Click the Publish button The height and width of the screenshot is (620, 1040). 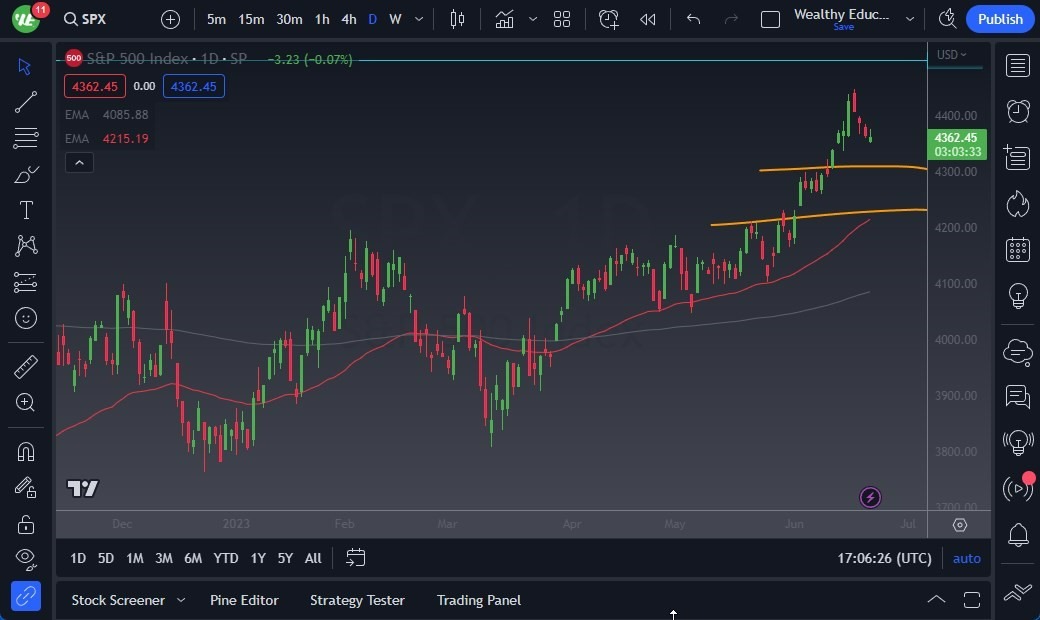click(999, 18)
